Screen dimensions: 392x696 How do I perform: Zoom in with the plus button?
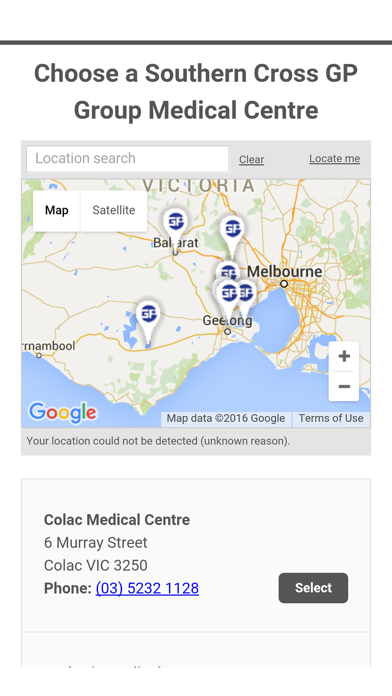click(344, 356)
